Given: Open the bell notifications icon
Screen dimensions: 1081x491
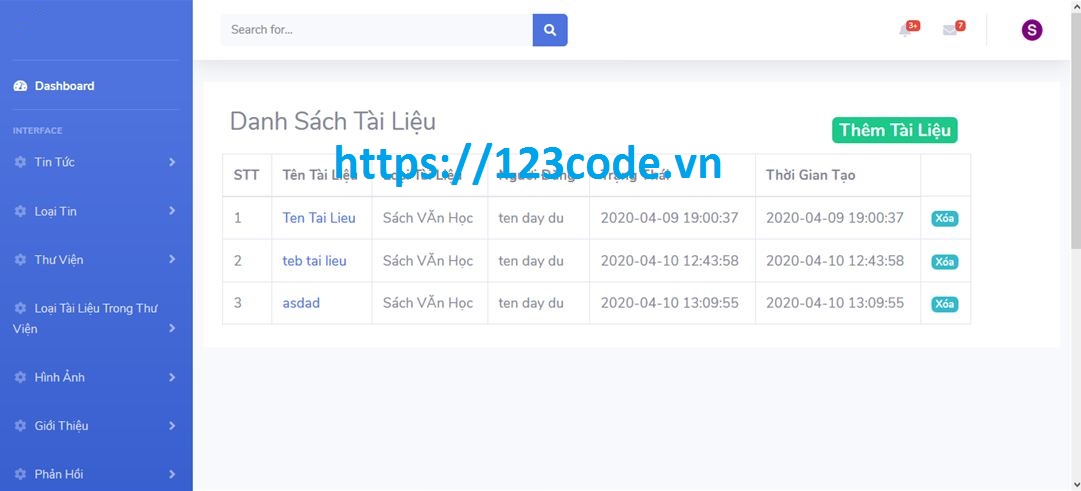Looking at the screenshot, I should point(905,30).
